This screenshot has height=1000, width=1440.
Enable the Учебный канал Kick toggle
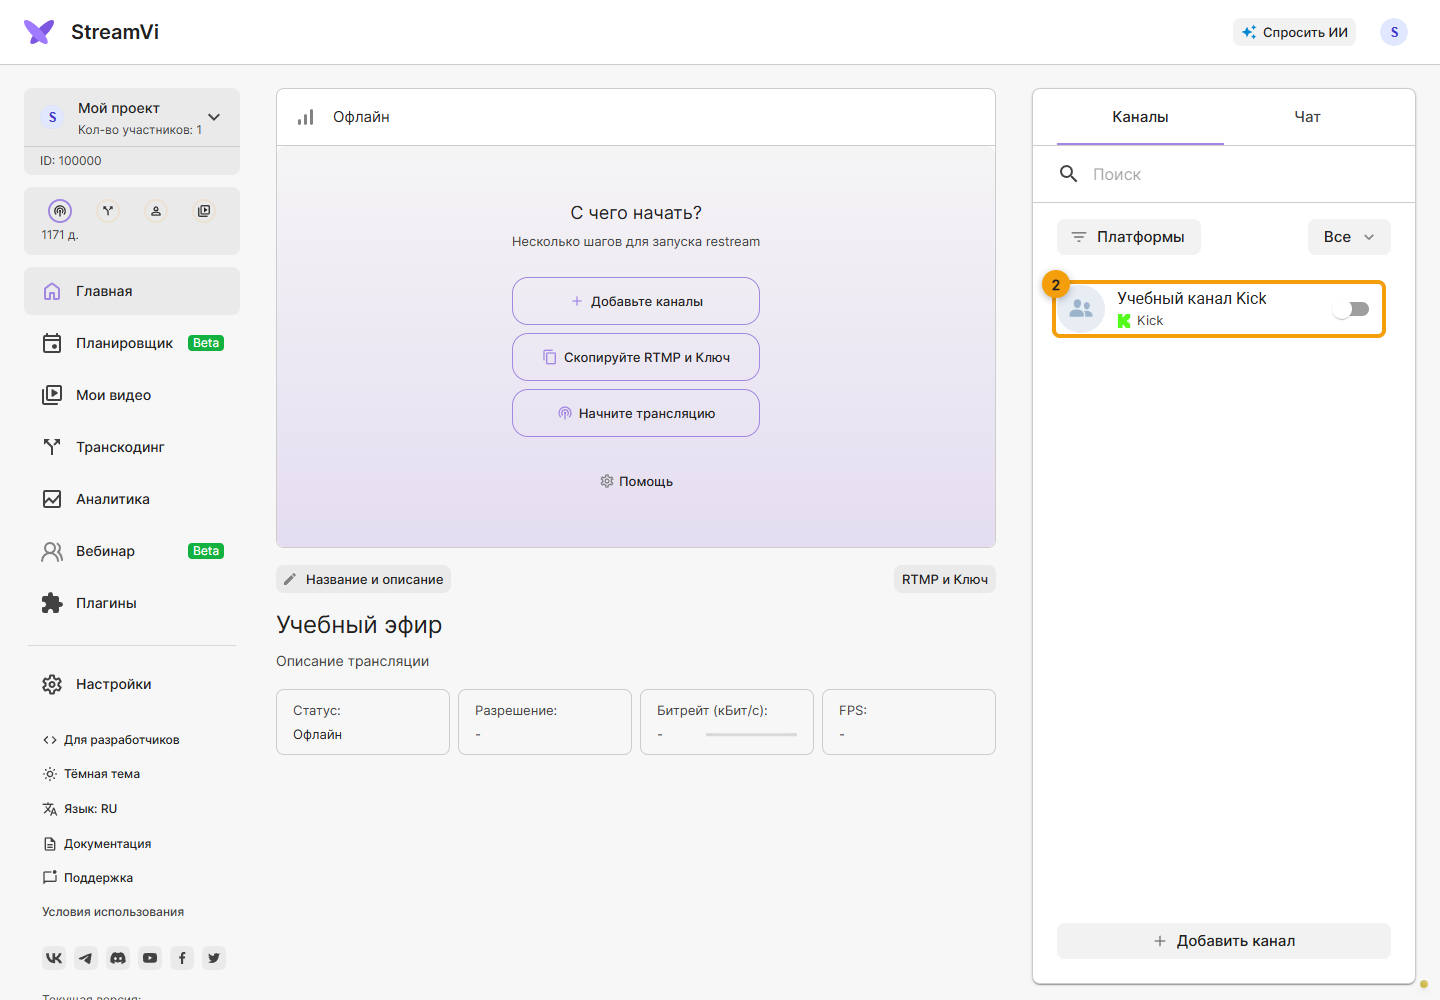(x=1351, y=309)
